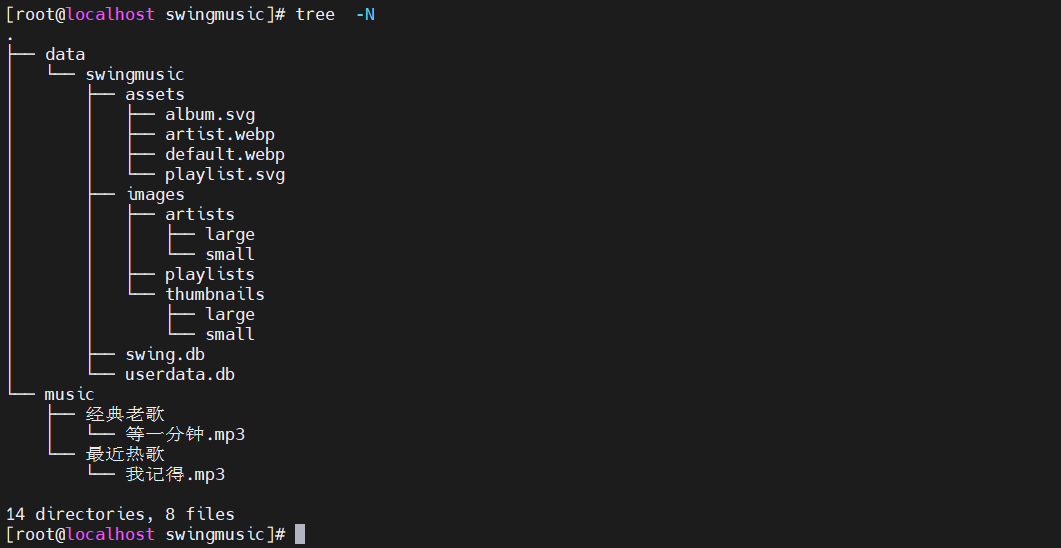Select the small folder under artists

click(x=230, y=254)
